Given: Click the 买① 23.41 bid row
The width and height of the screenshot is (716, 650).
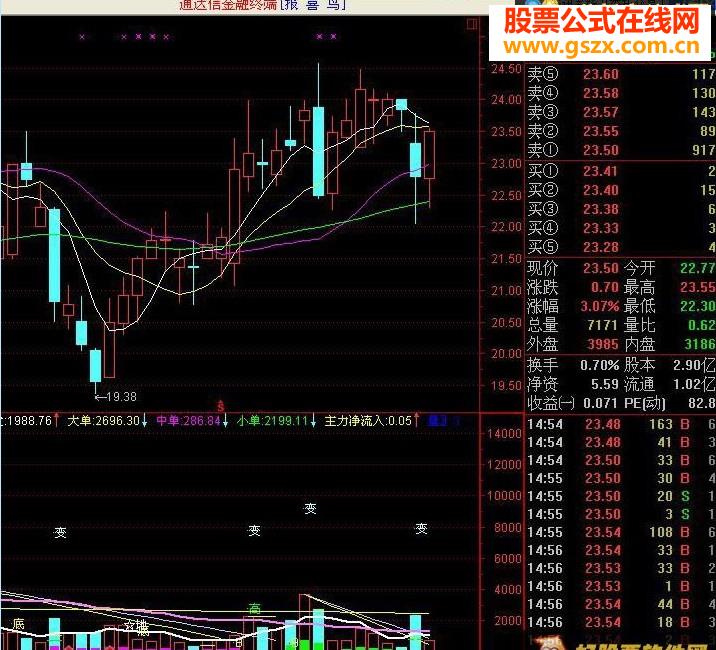Looking at the screenshot, I should [621, 171].
